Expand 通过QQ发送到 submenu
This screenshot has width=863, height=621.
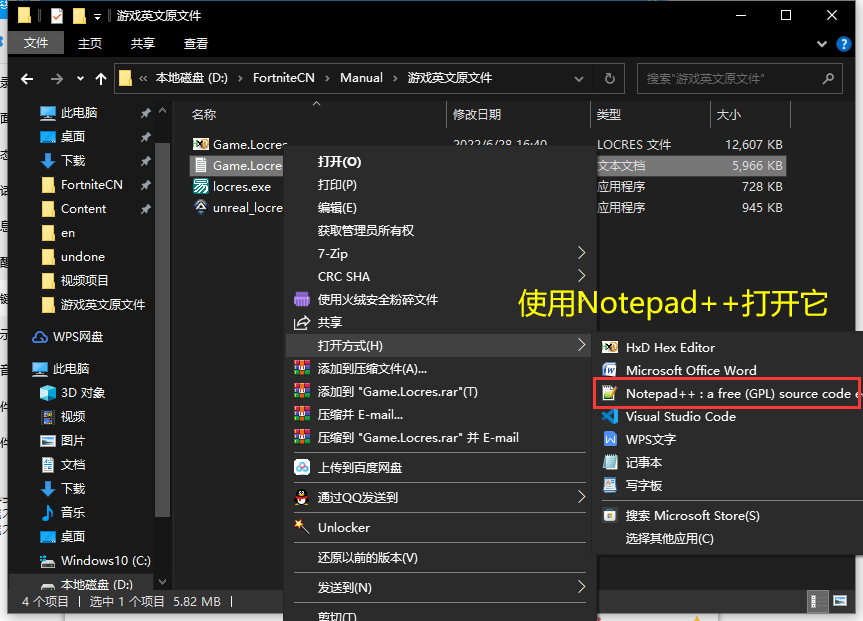coord(438,498)
